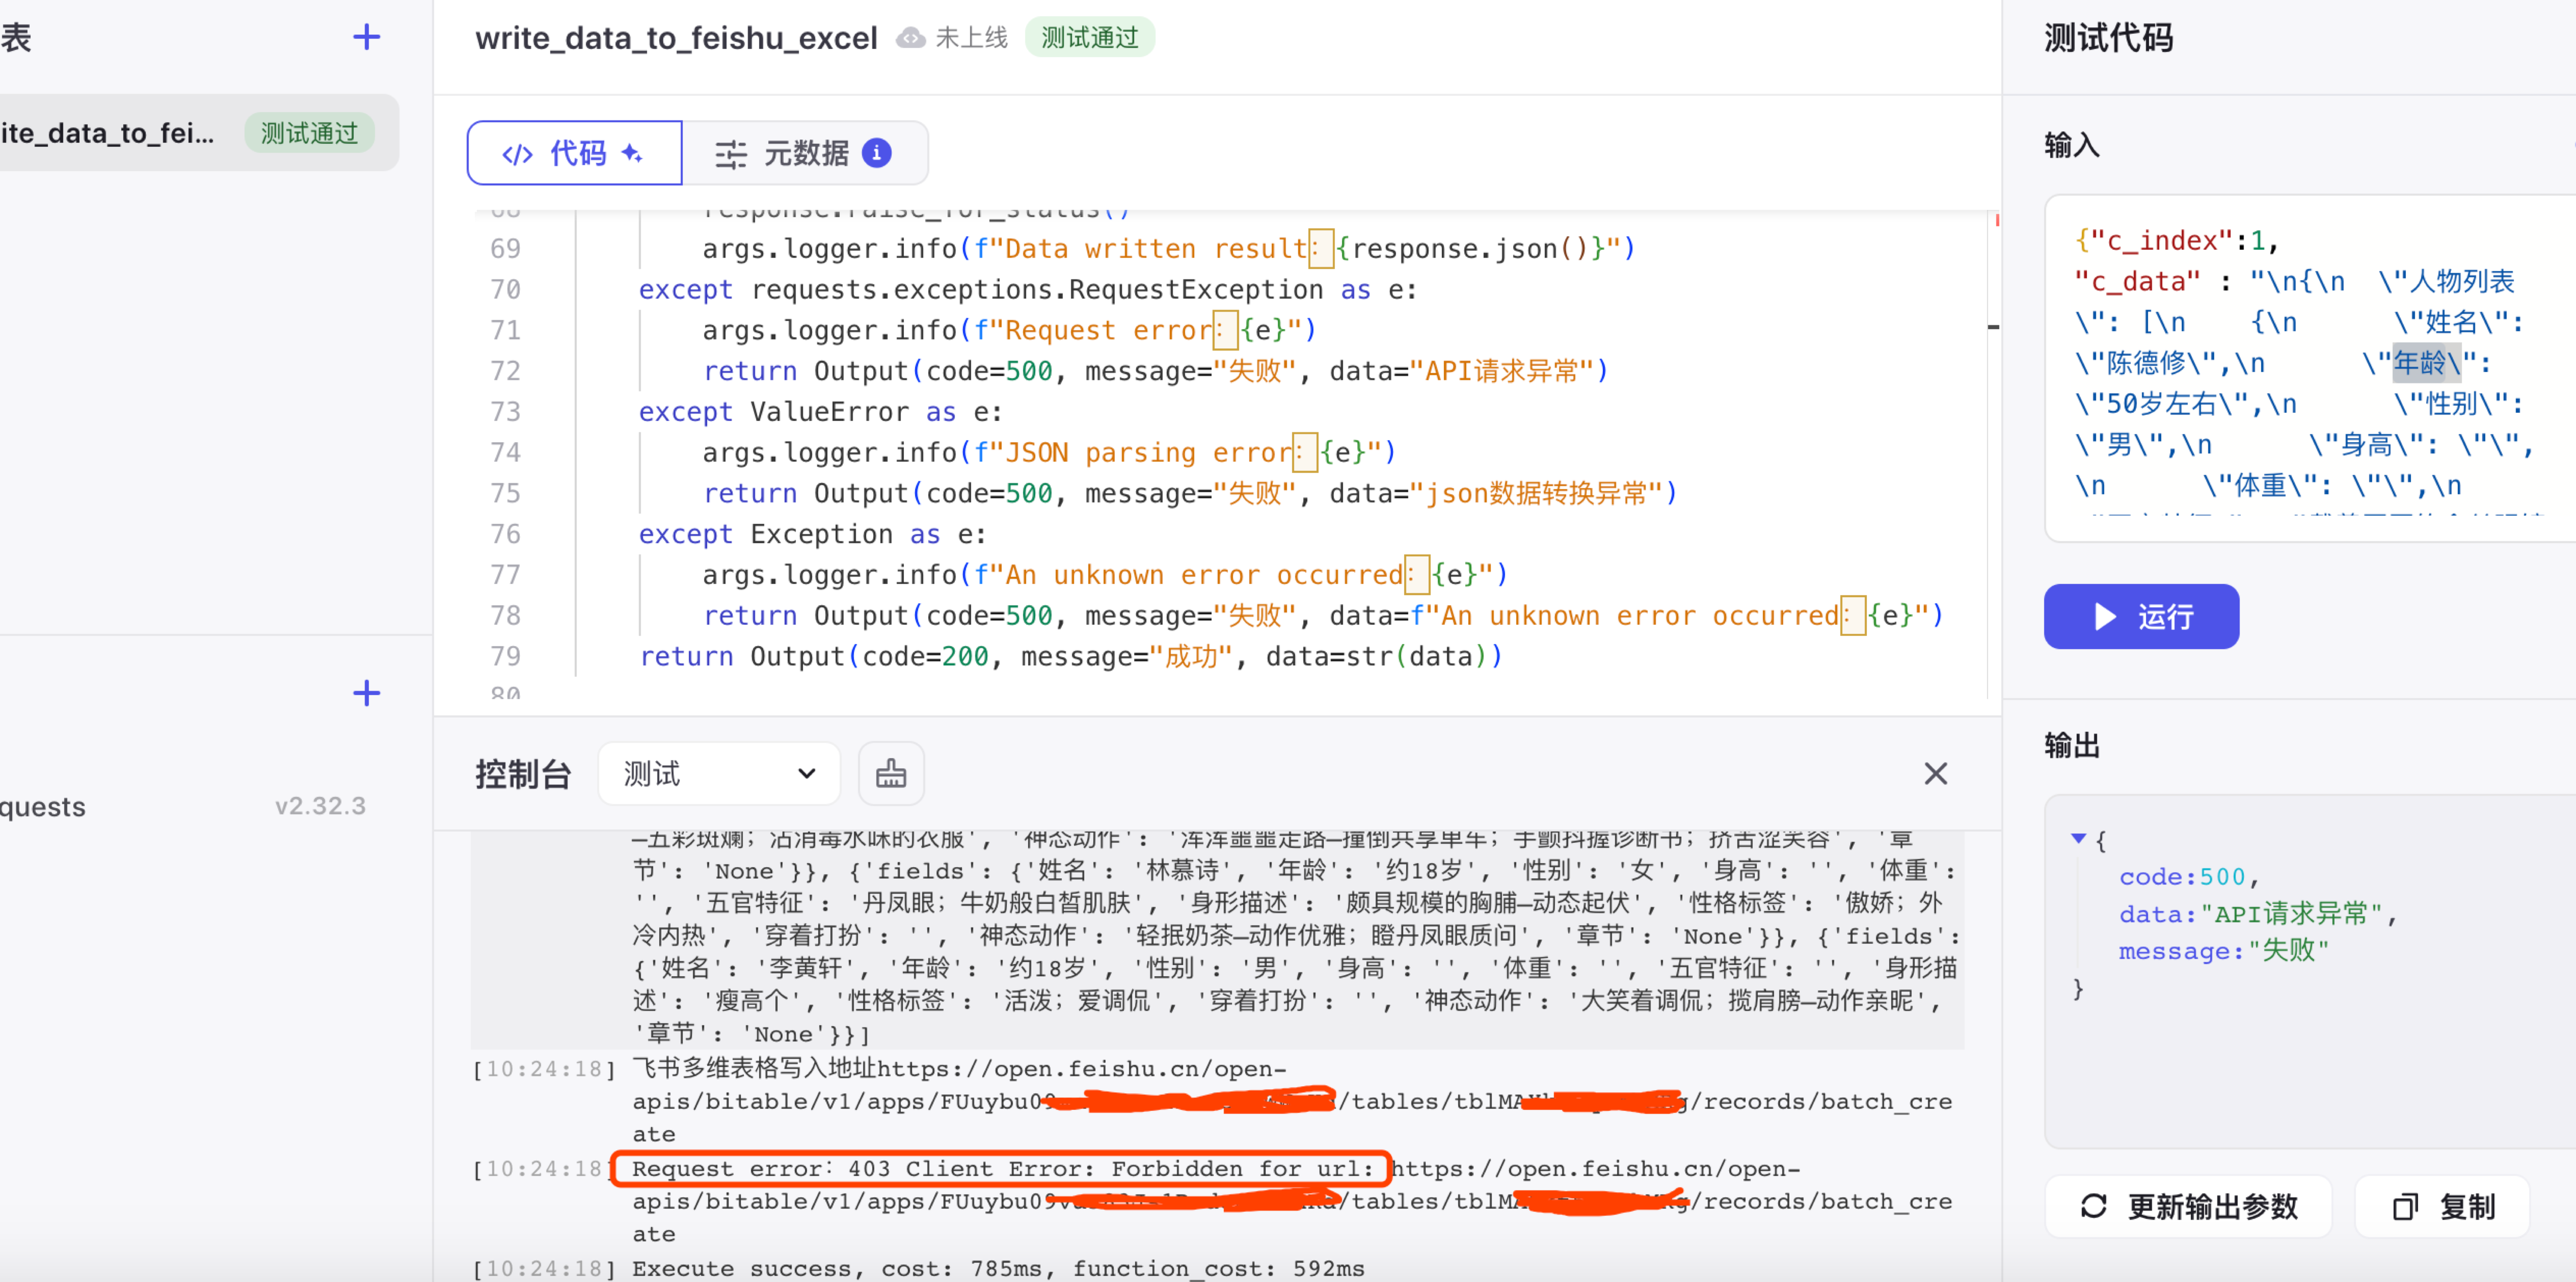Screen dimensions: 2576x1282
Task: Click the cloud icon next to 未上线
Action: 910,38
